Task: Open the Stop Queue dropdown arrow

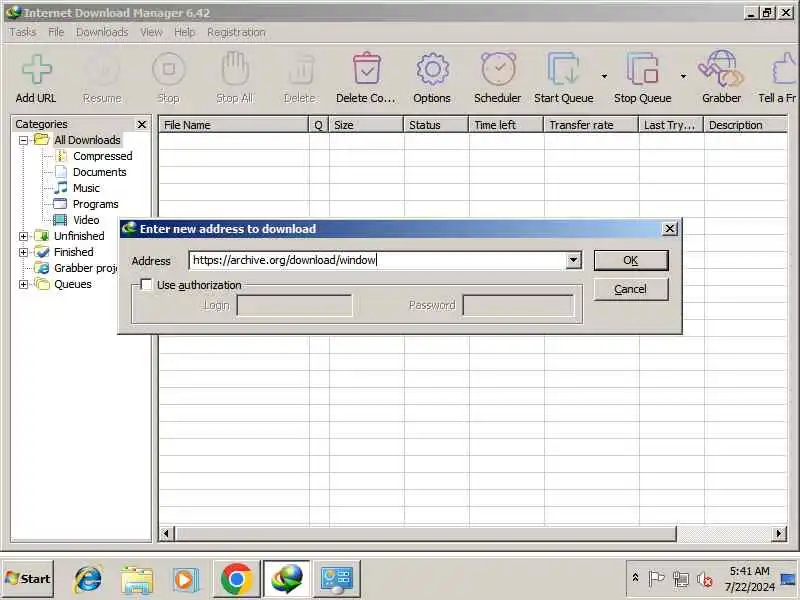Action: point(683,77)
